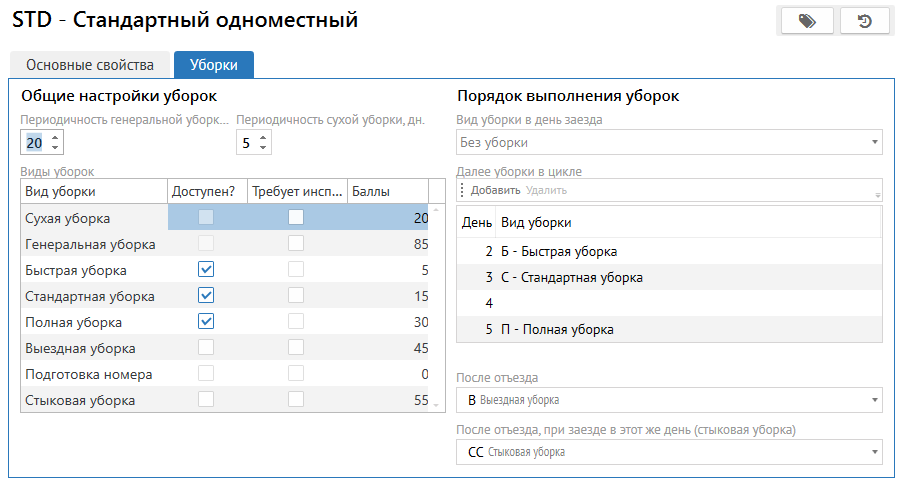Click the Добавить button
The image size is (905, 484).
tap(495, 190)
